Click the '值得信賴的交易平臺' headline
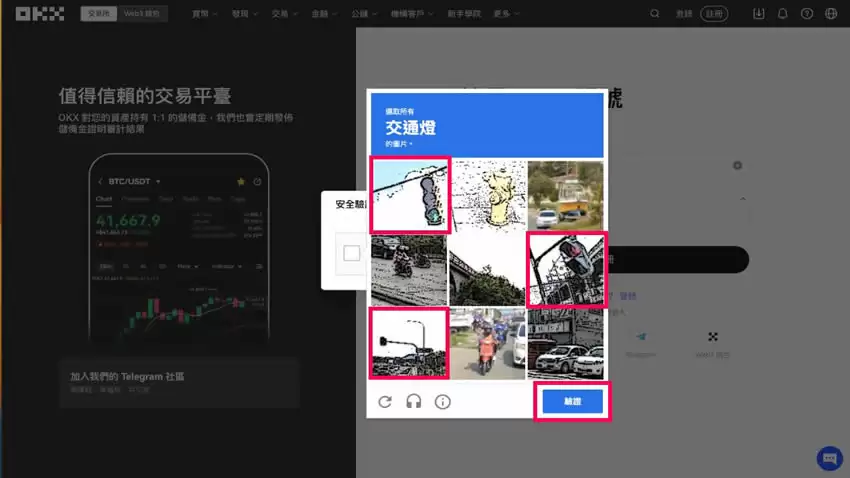This screenshot has height=478, width=850. 145,95
